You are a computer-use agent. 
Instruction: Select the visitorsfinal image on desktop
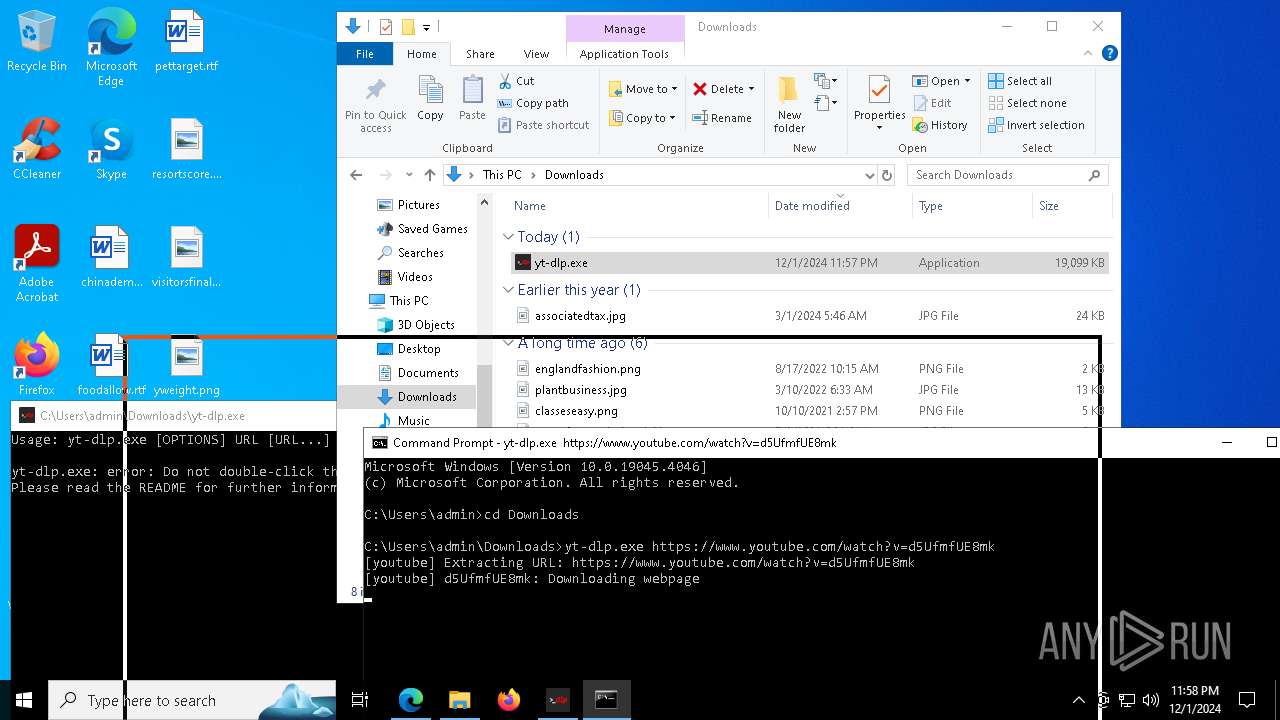[186, 257]
